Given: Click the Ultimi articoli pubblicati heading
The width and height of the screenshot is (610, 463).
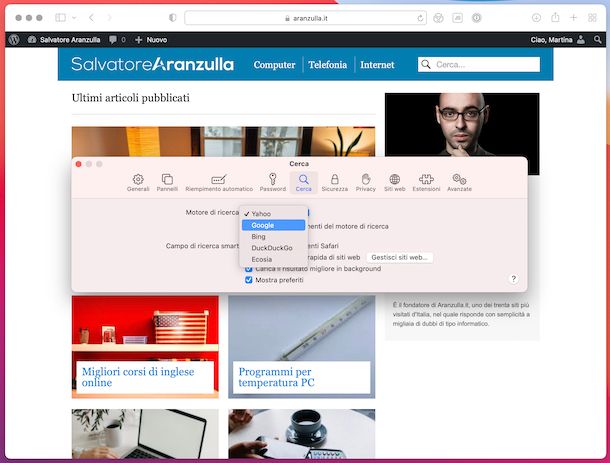Looking at the screenshot, I should 131,98.
